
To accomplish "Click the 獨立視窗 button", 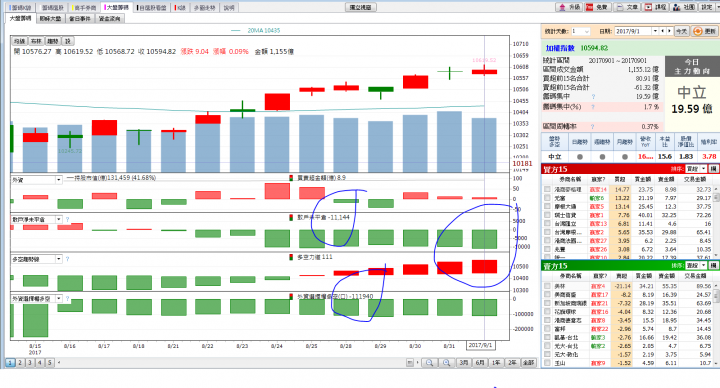I will pyautogui.click(x=360, y=7).
